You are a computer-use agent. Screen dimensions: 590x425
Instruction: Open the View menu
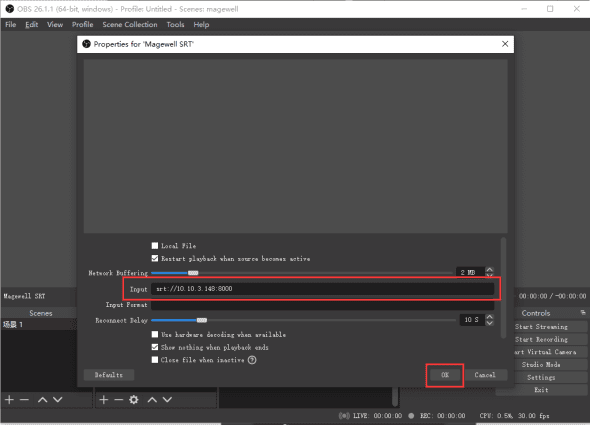coord(55,24)
